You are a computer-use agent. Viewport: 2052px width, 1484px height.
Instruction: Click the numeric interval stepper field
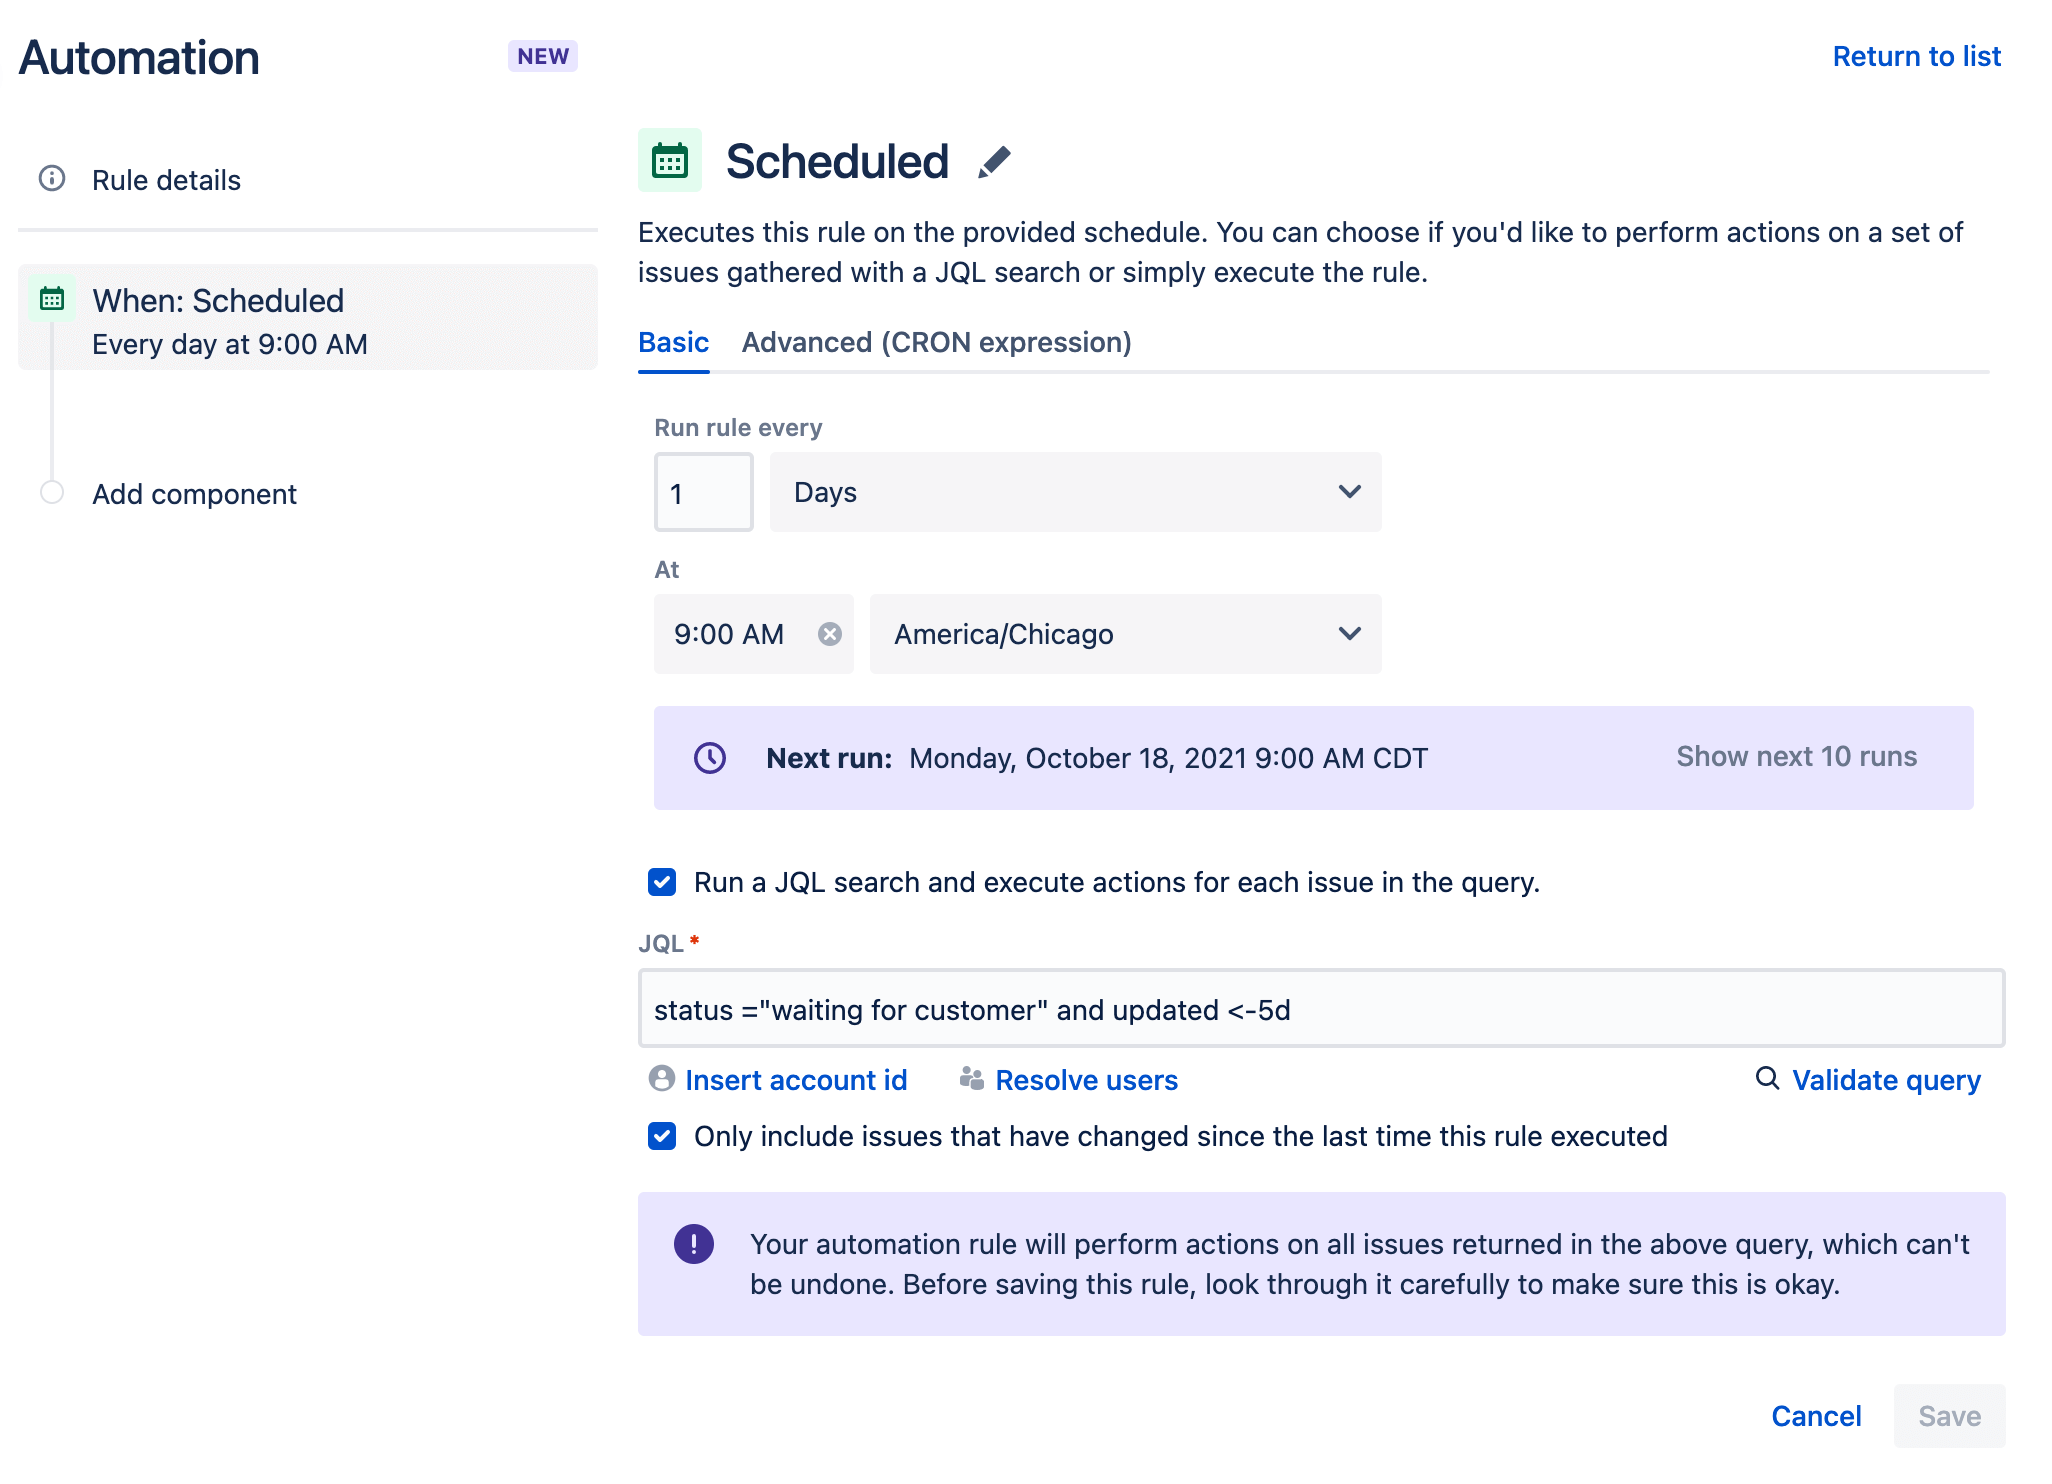(x=703, y=491)
